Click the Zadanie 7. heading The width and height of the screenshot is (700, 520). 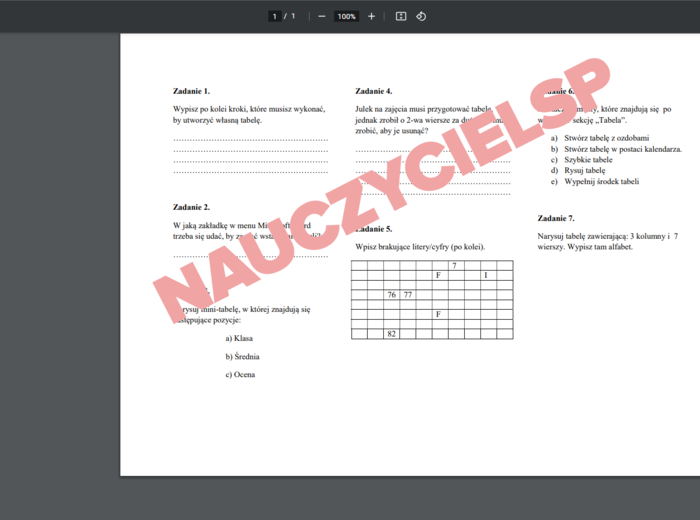click(556, 218)
